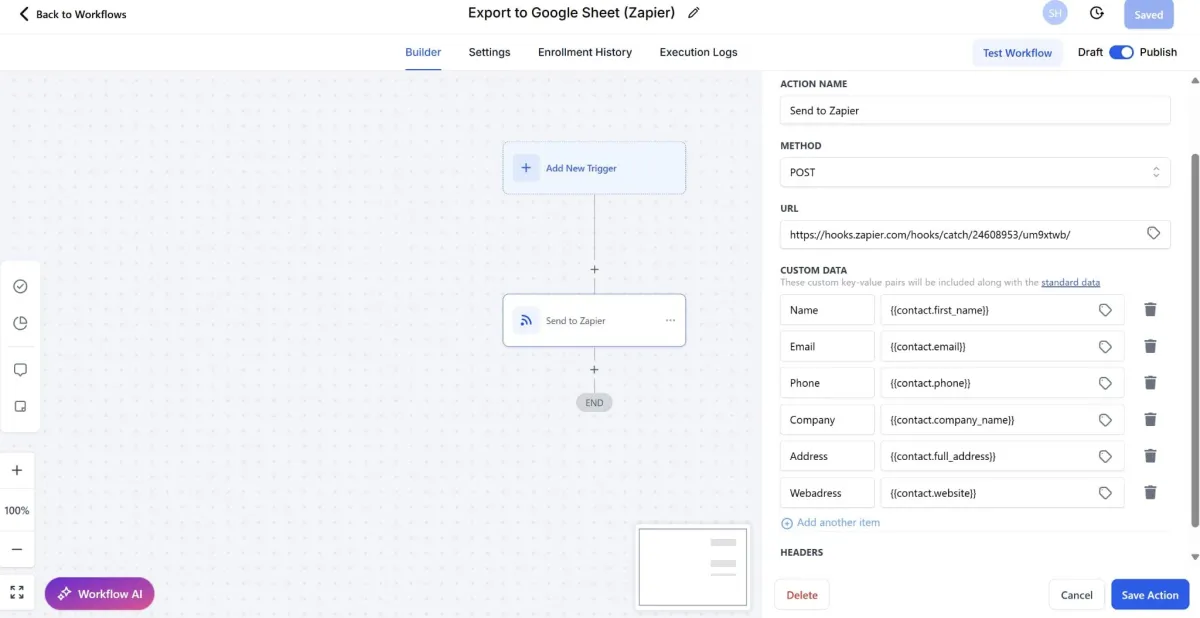
Task: Open the Execution Logs tab
Action: tap(698, 52)
